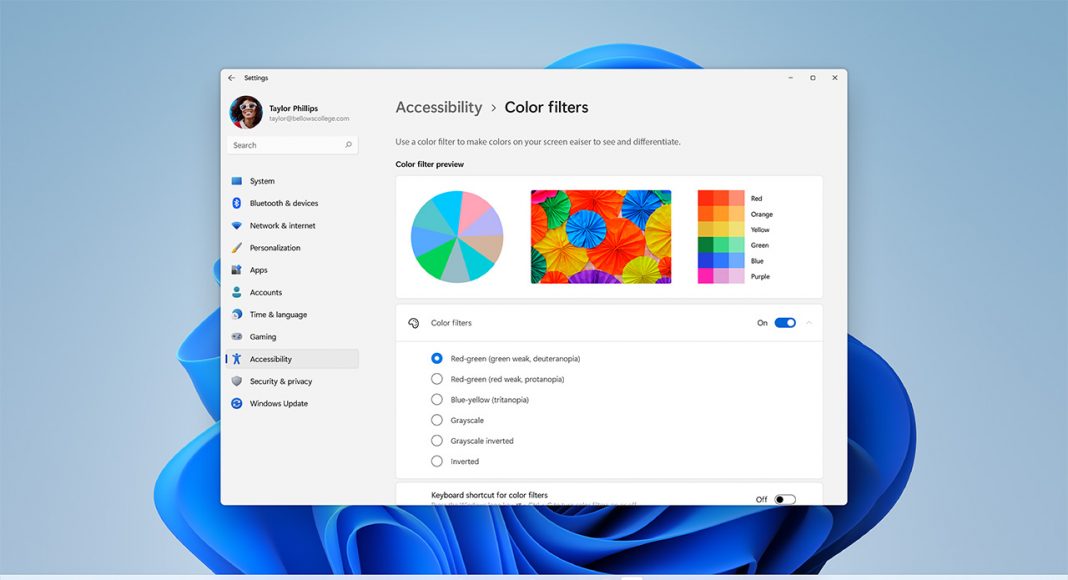Image resolution: width=1068 pixels, height=580 pixels.
Task: Select Red-green green weak deuteranopia option
Action: pyautogui.click(x=437, y=358)
